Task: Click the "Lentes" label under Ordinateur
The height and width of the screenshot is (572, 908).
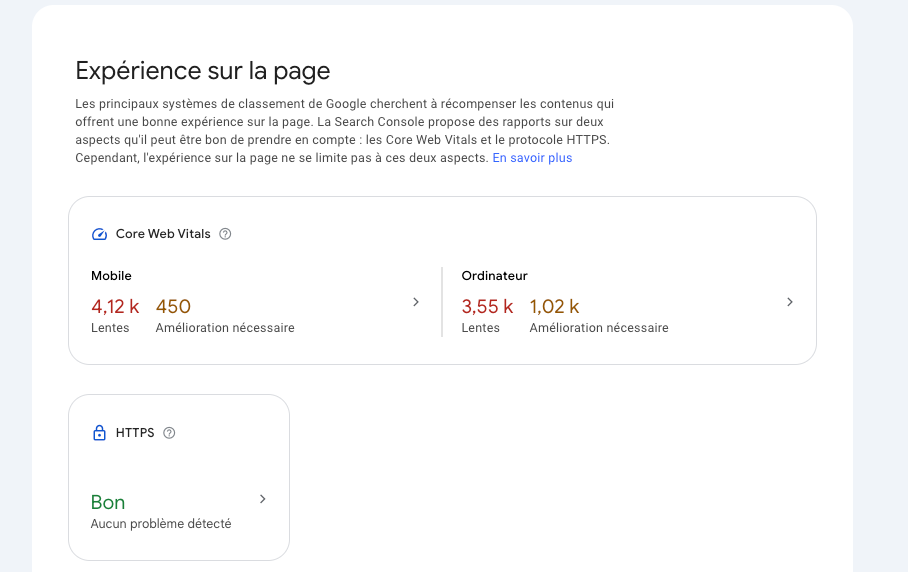Action: click(481, 328)
